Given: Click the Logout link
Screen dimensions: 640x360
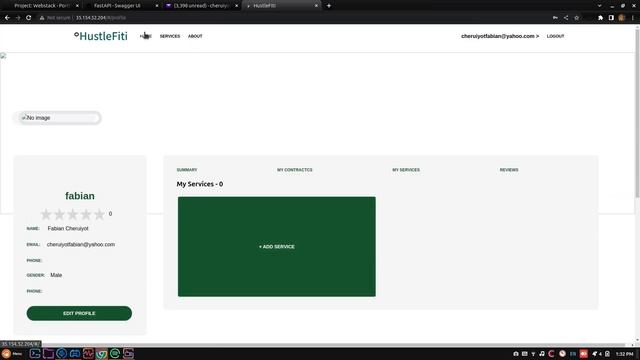Looking at the screenshot, I should [556, 36].
